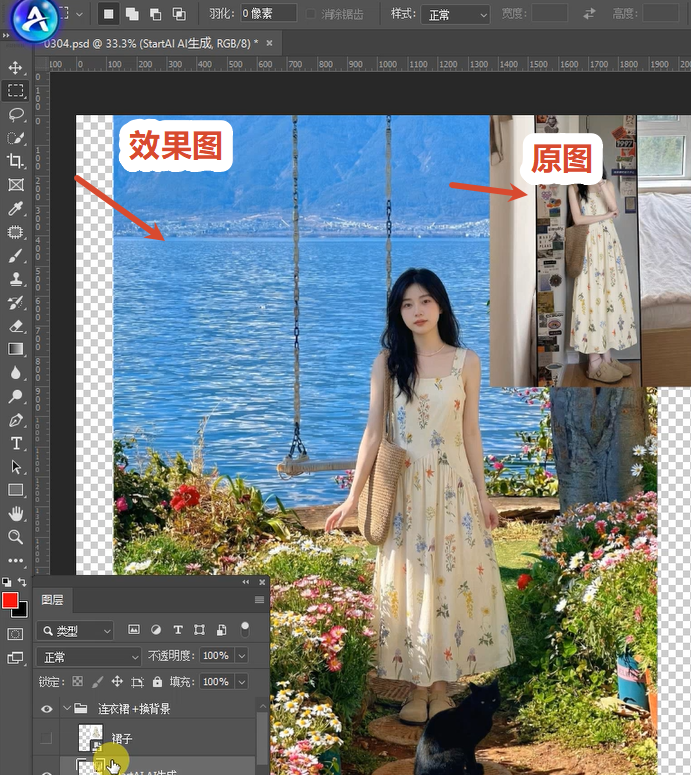
Task: Choose Intersect with Selection mode
Action: tap(179, 14)
